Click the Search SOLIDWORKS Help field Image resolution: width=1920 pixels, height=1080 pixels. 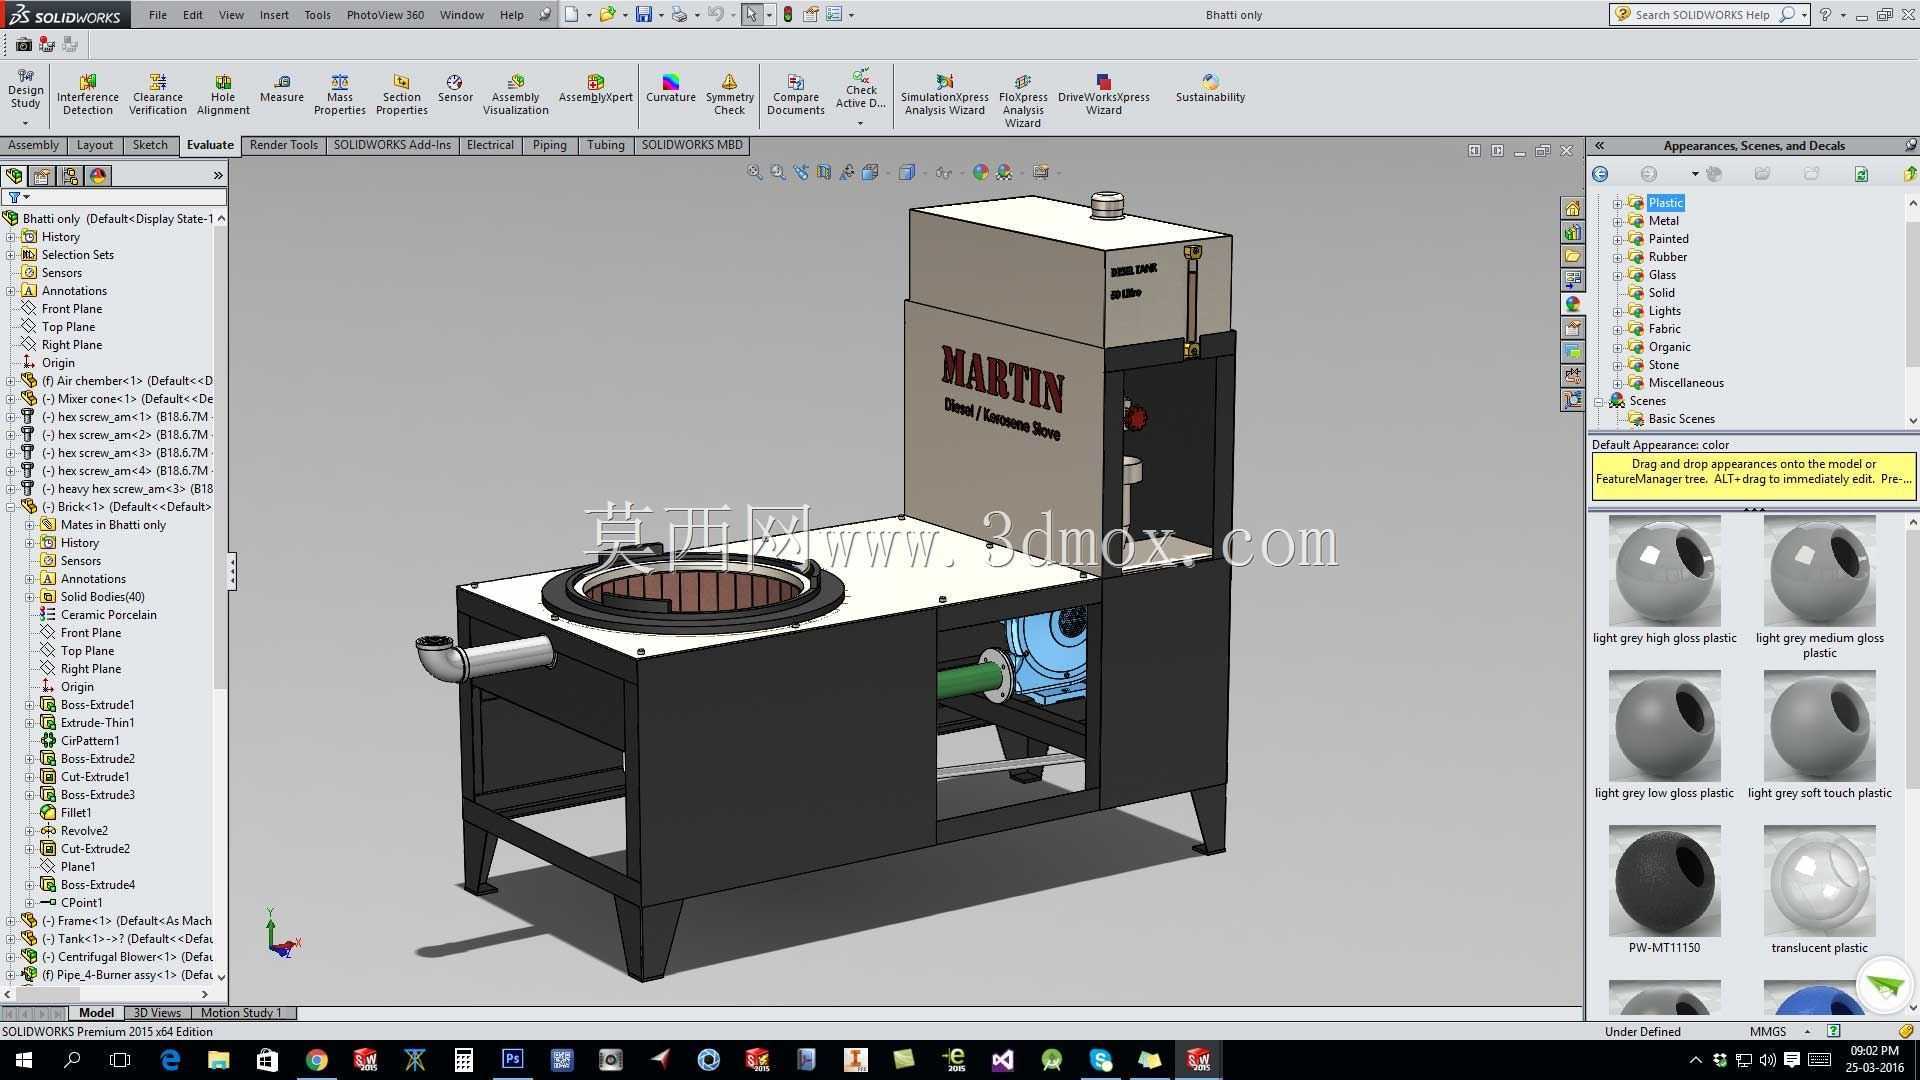click(x=1704, y=15)
